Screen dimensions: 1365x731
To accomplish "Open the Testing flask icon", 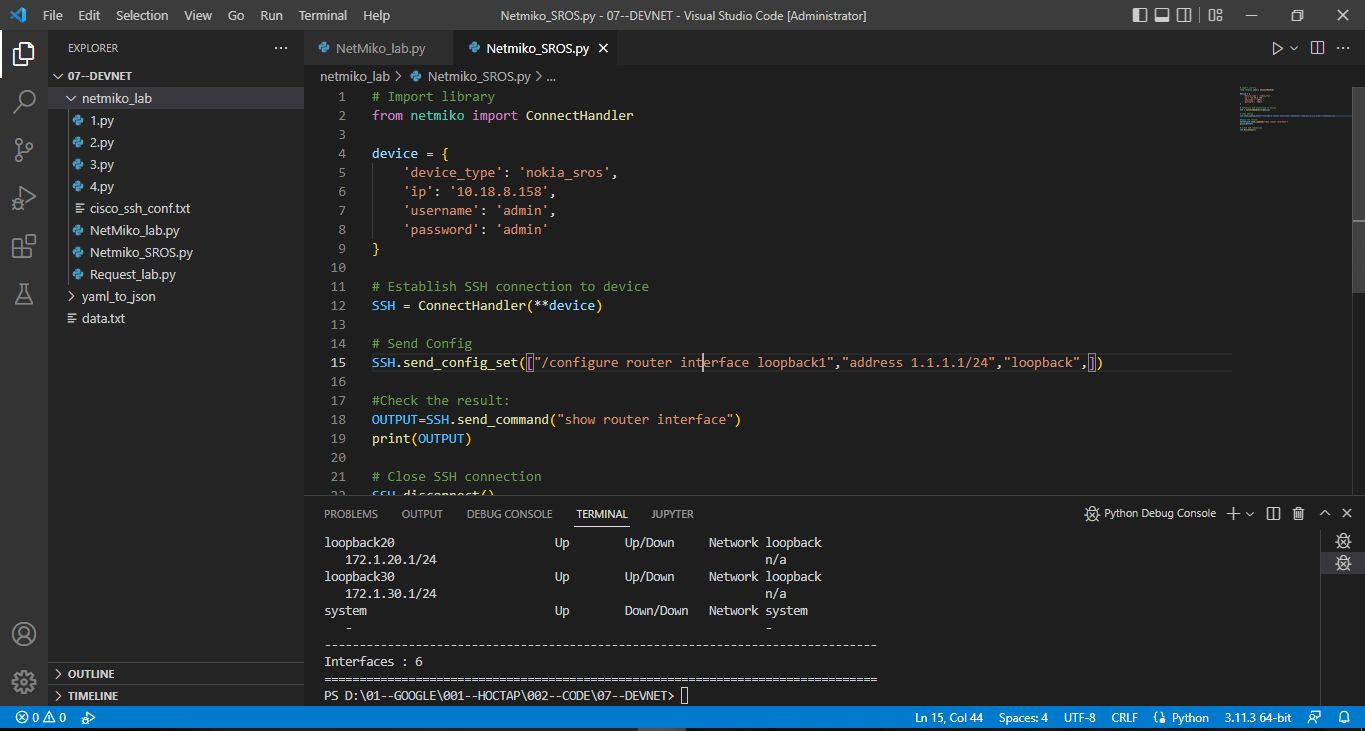I will (x=24, y=293).
